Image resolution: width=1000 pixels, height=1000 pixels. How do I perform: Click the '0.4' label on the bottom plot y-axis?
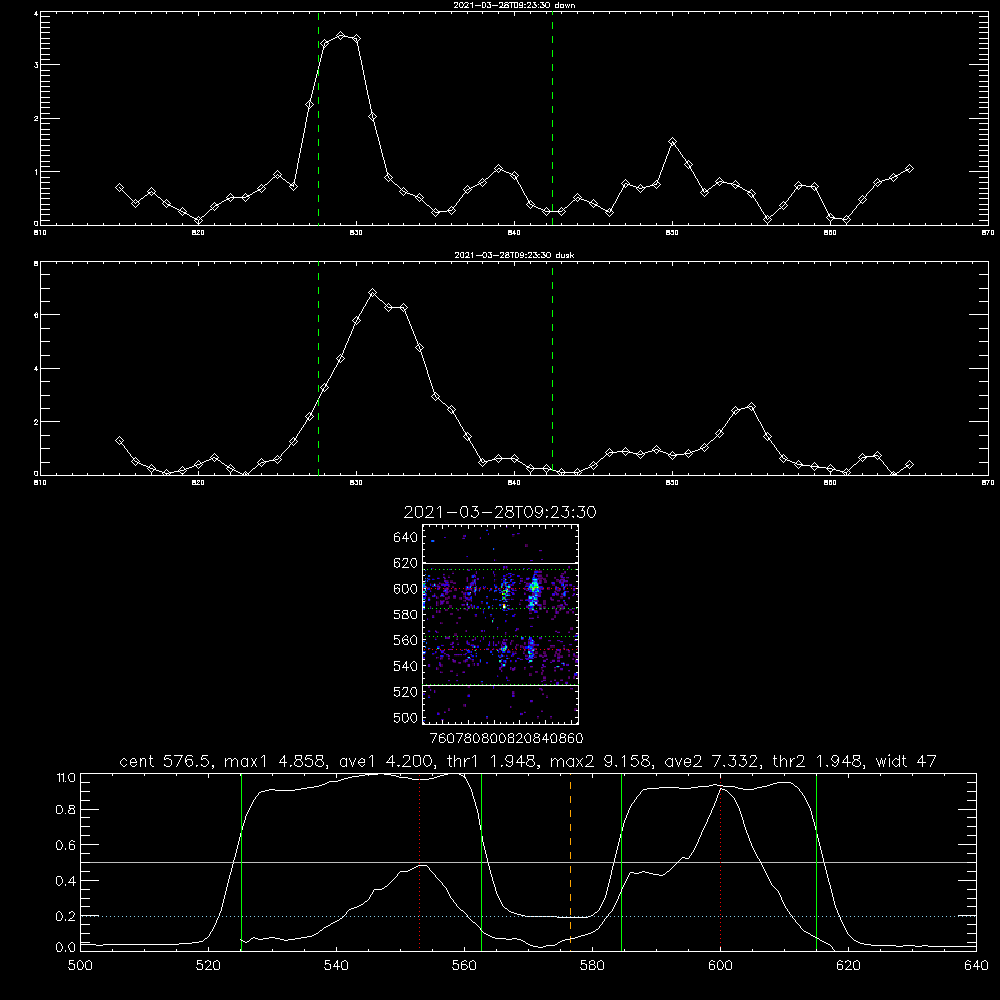coord(66,881)
